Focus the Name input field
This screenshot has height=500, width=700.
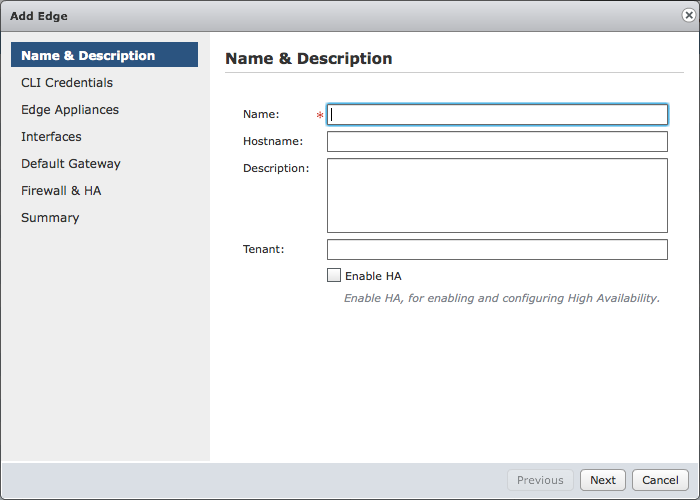point(497,115)
